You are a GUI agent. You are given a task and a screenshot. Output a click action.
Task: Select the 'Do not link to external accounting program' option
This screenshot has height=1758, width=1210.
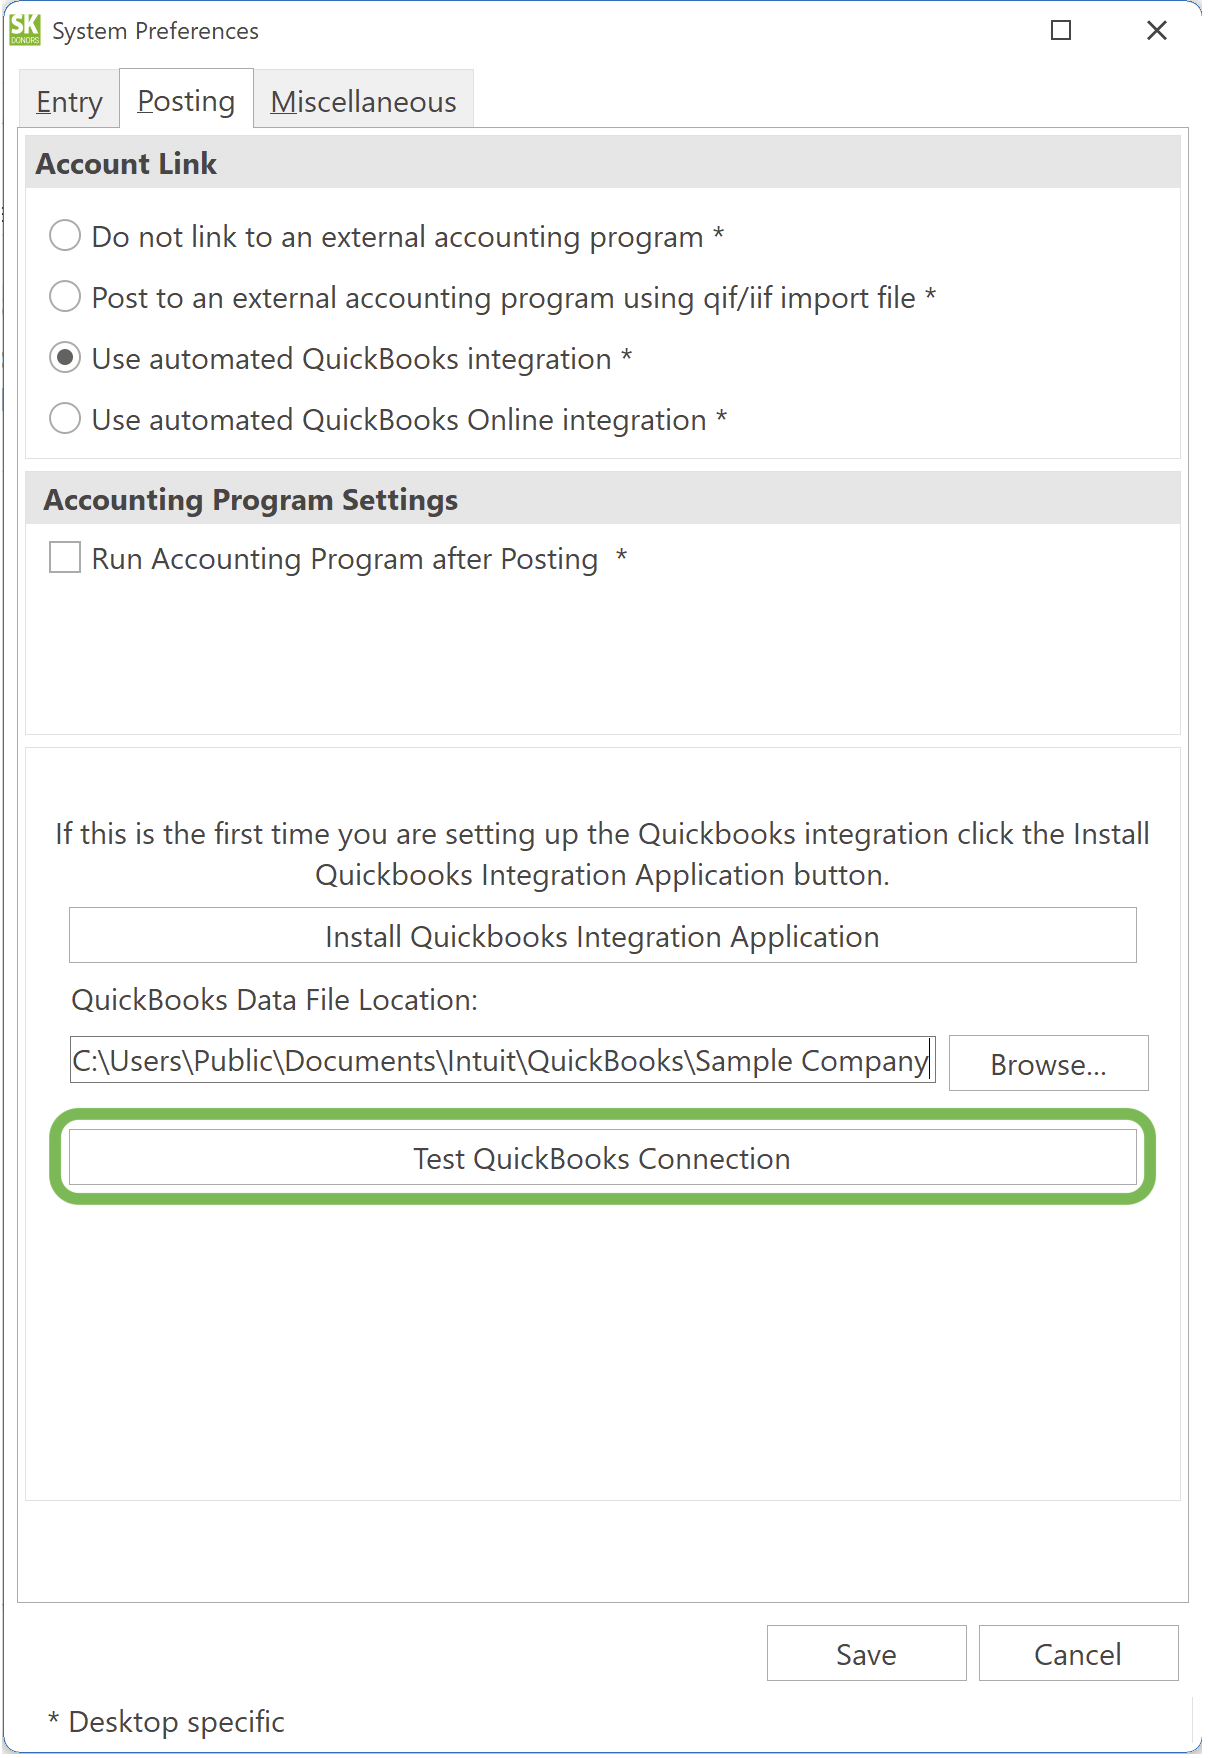(x=64, y=235)
